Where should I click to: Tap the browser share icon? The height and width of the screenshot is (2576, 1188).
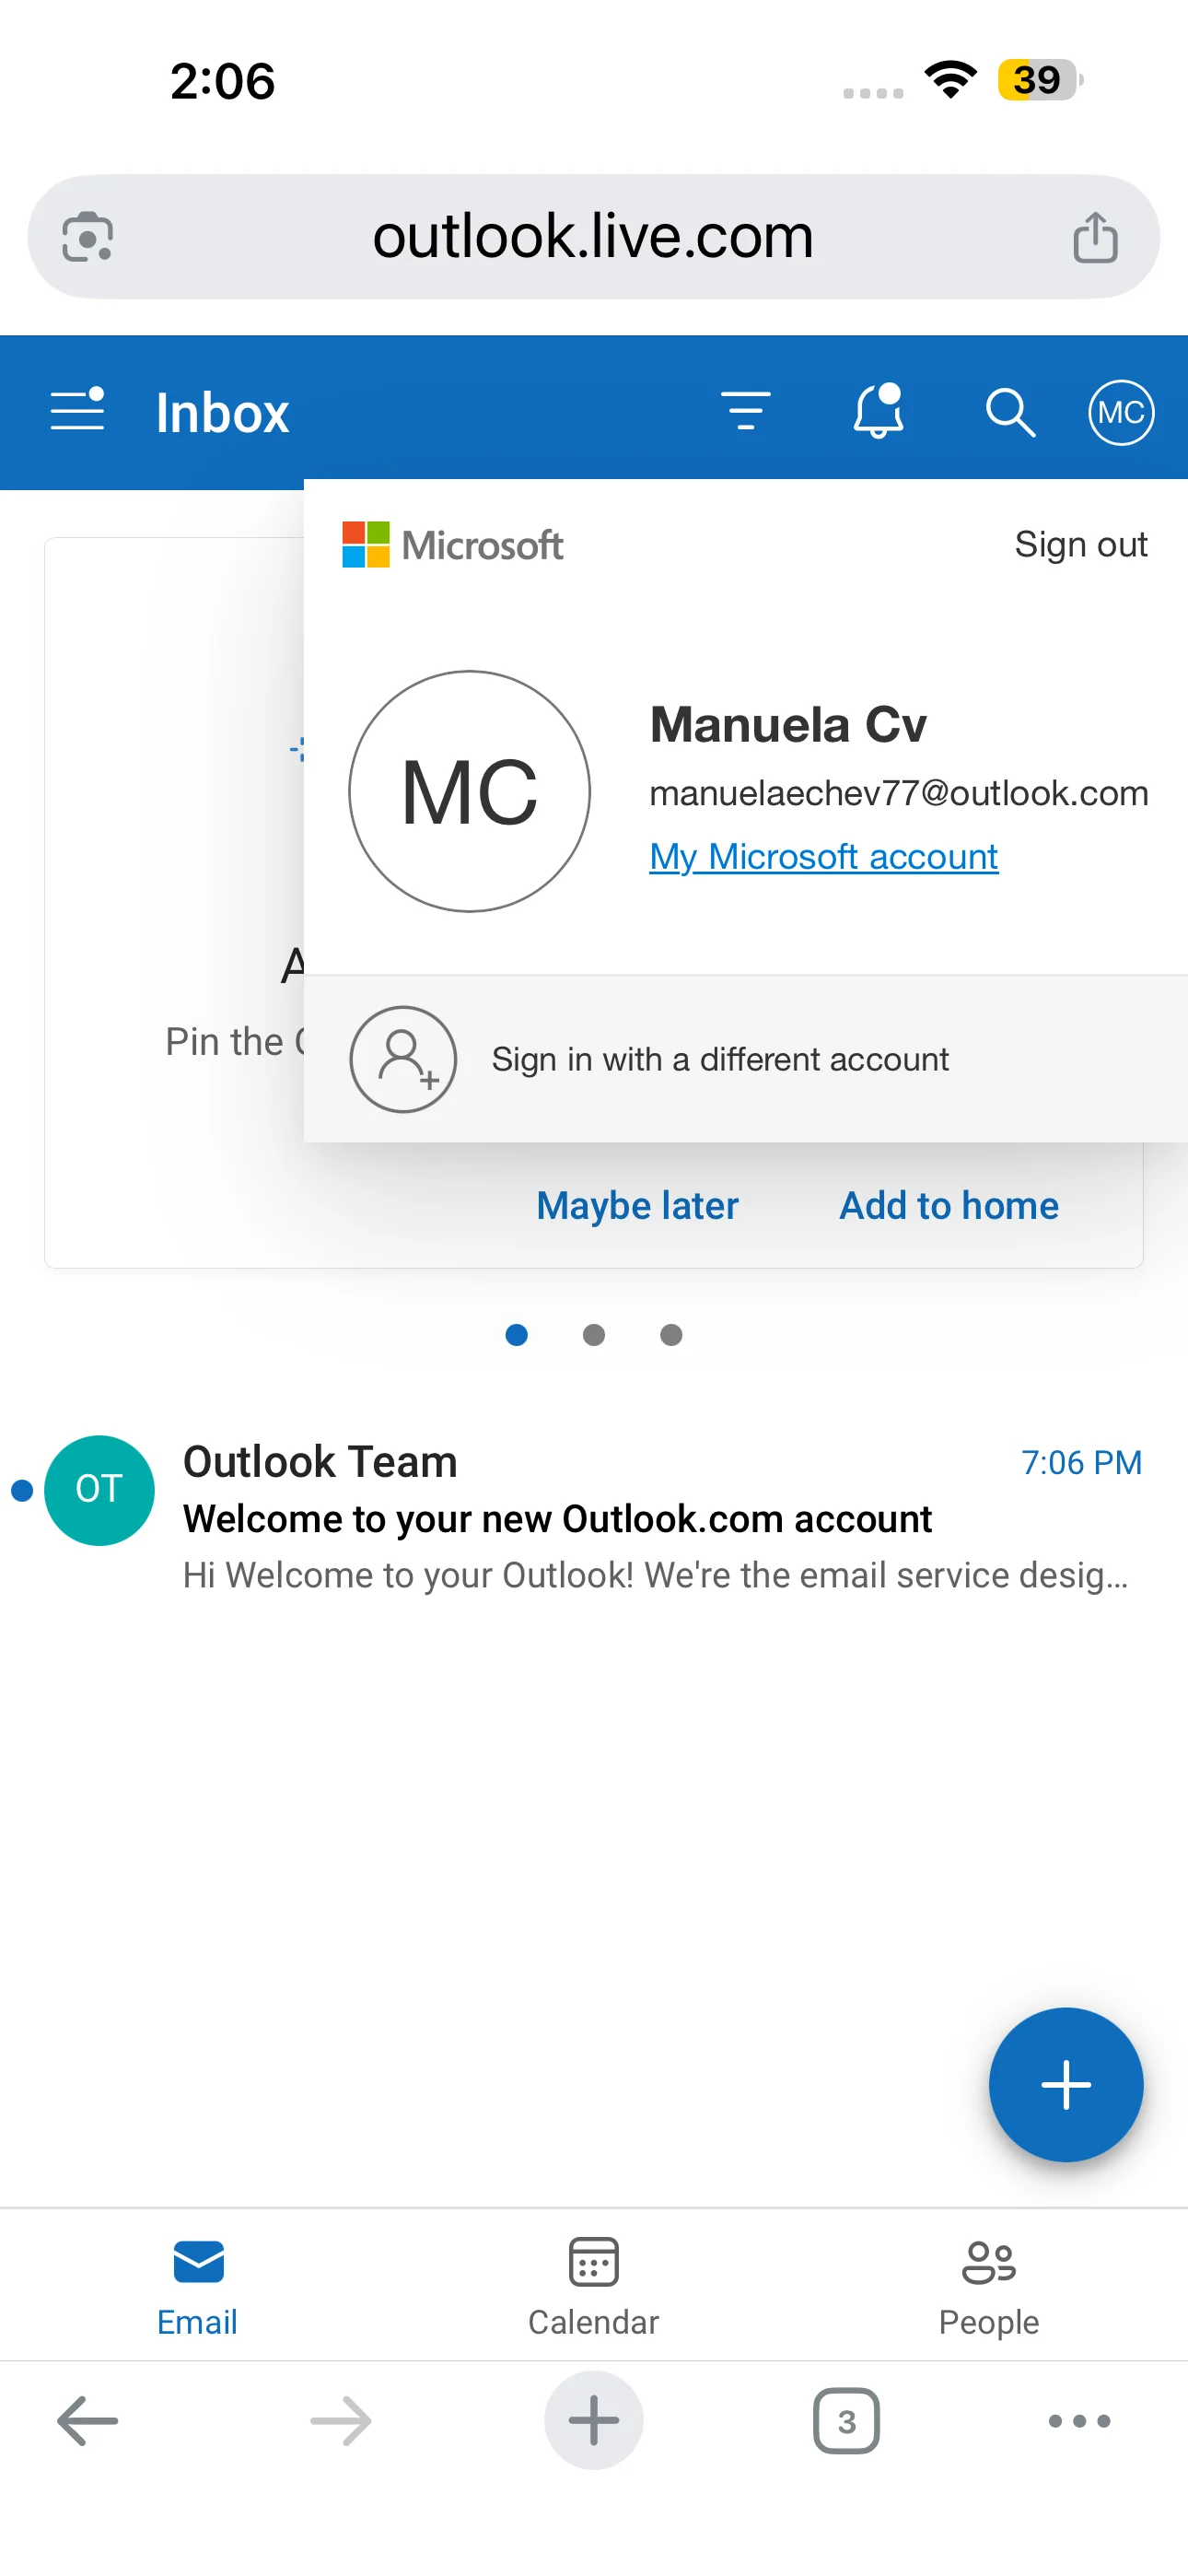coord(1095,237)
